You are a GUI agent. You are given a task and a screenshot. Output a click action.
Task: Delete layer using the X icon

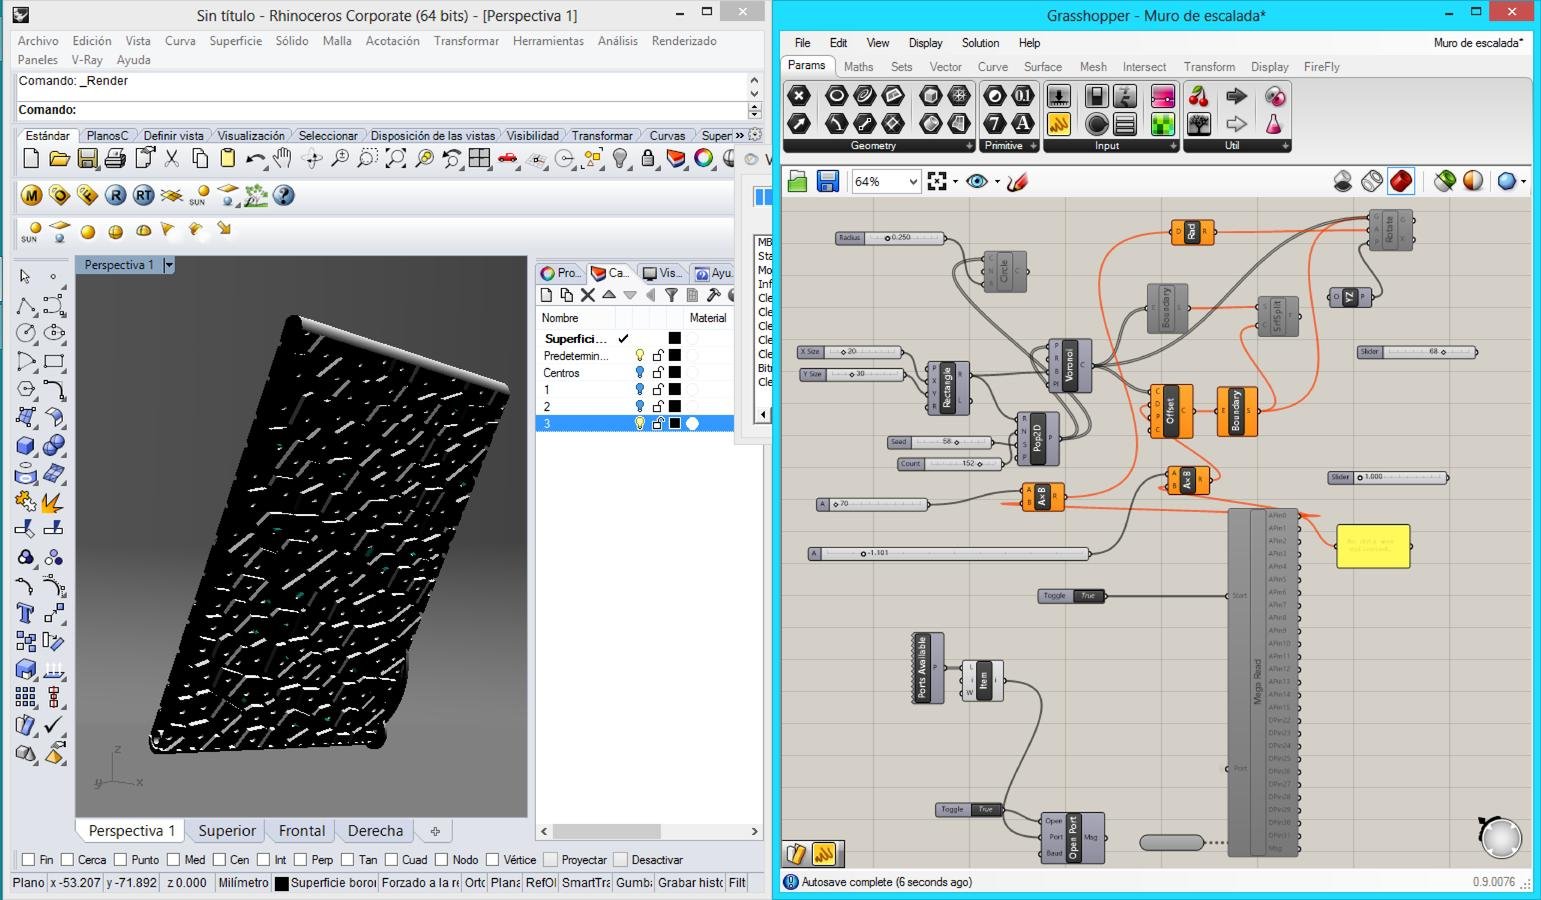588,295
